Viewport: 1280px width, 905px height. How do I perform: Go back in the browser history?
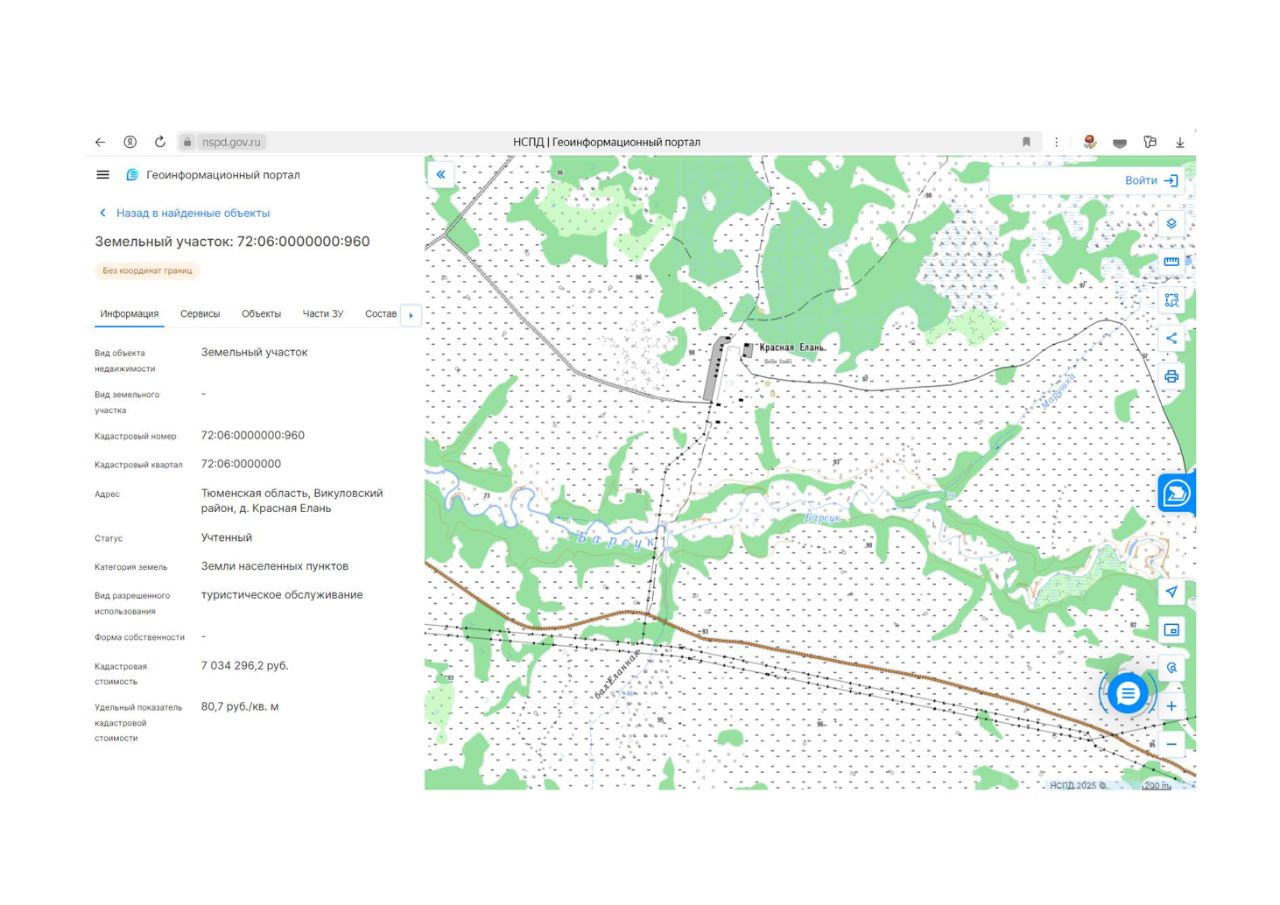(100, 142)
